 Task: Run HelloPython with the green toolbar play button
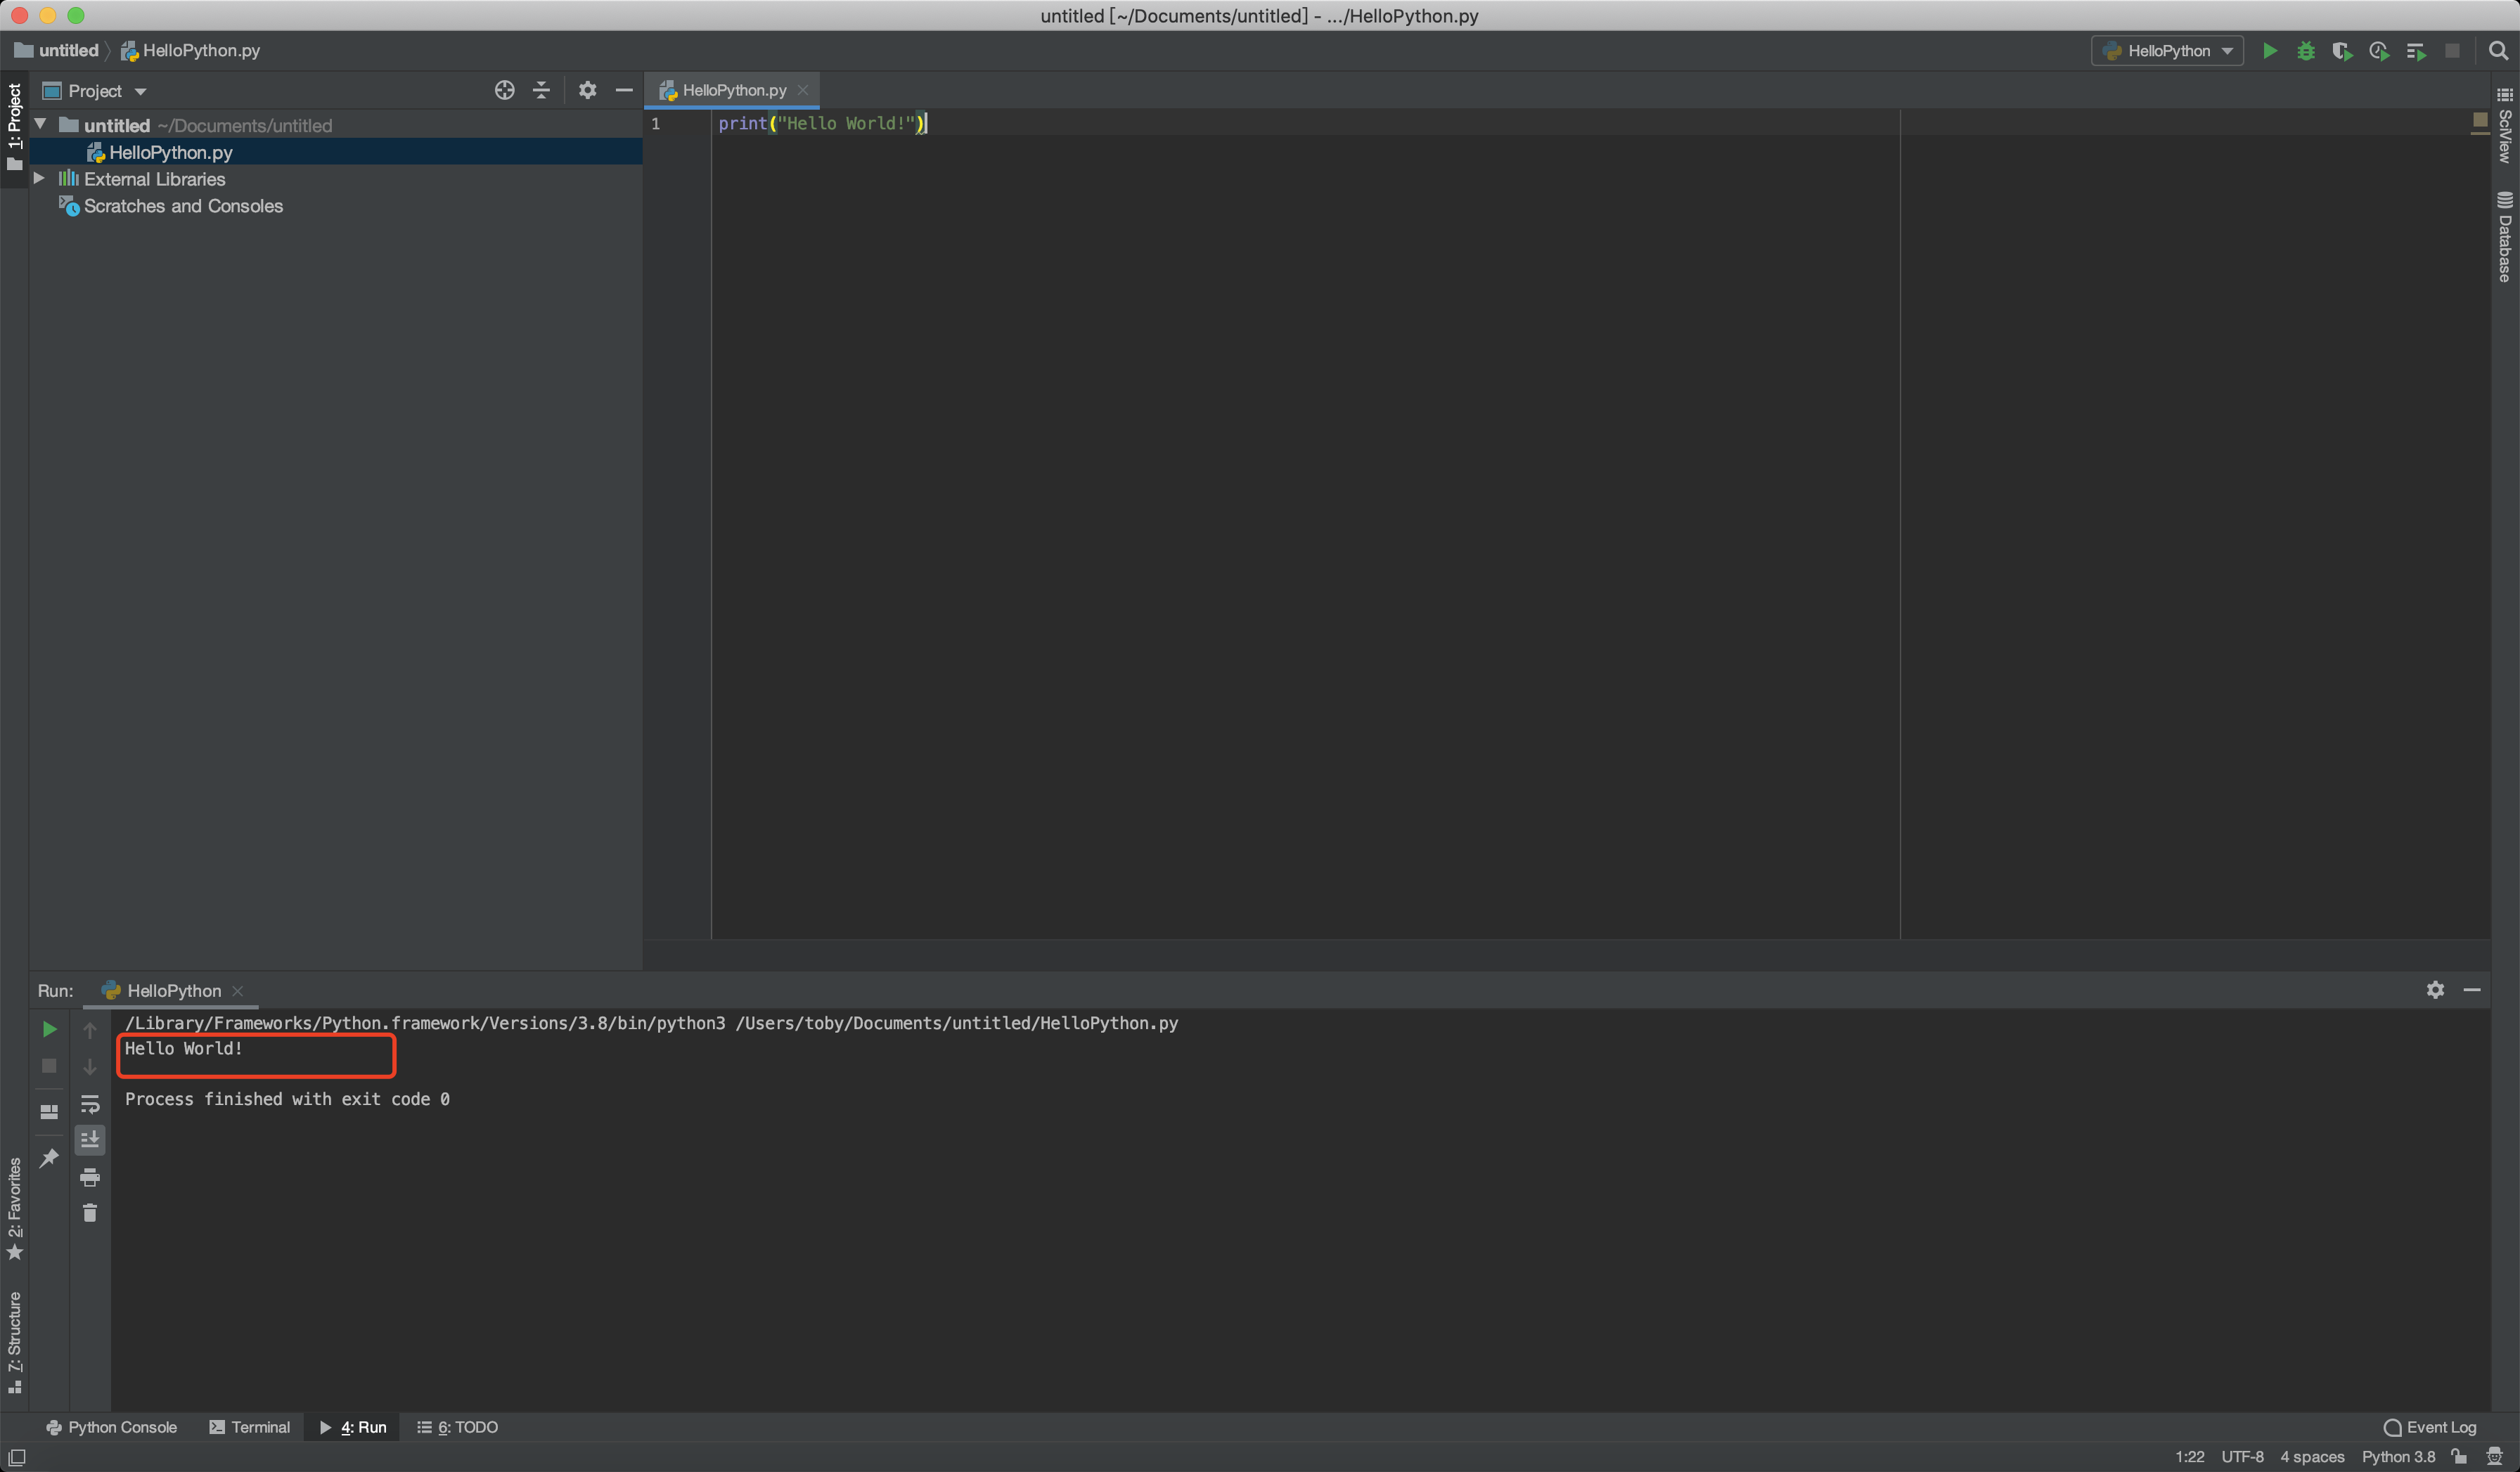[2269, 51]
